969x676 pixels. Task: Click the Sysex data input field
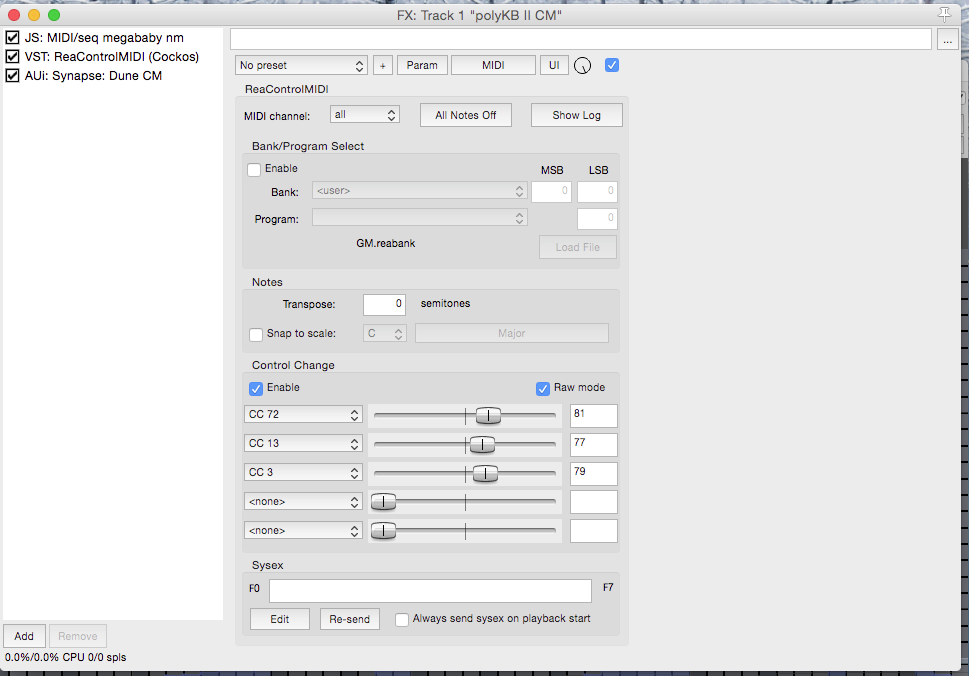(x=431, y=591)
